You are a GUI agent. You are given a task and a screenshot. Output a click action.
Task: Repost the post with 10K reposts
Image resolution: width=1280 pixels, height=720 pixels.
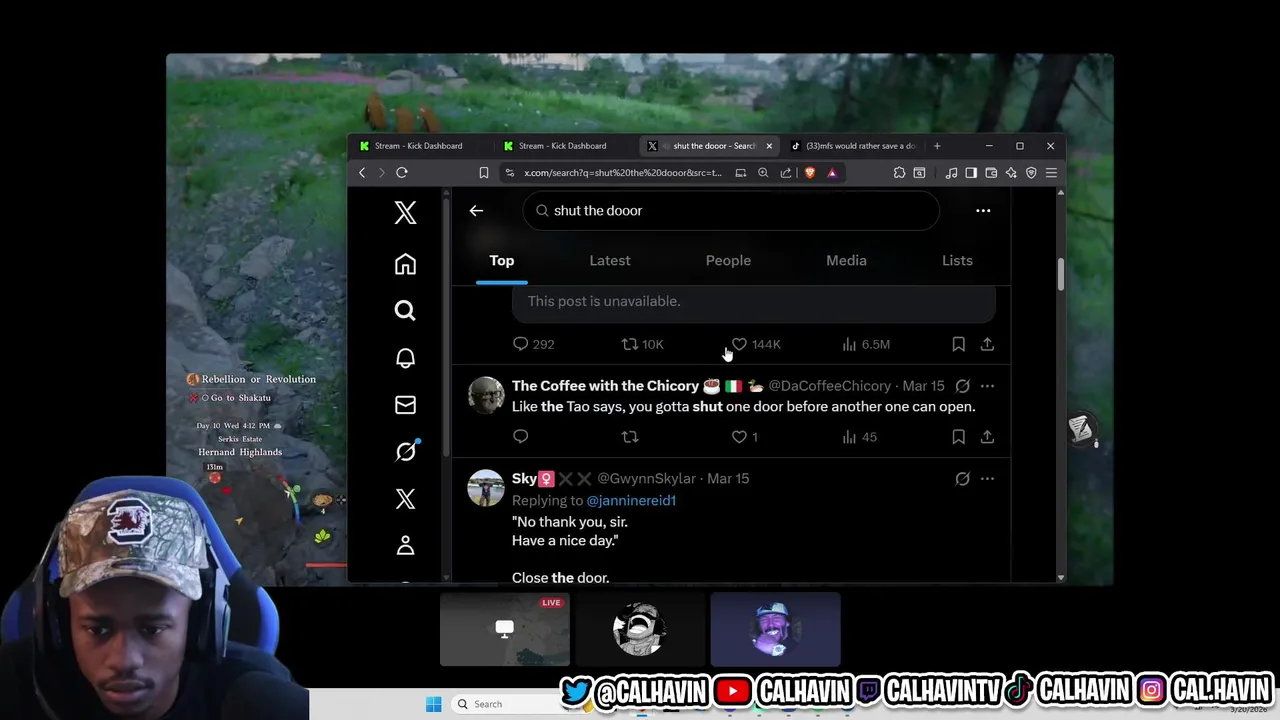click(x=642, y=344)
